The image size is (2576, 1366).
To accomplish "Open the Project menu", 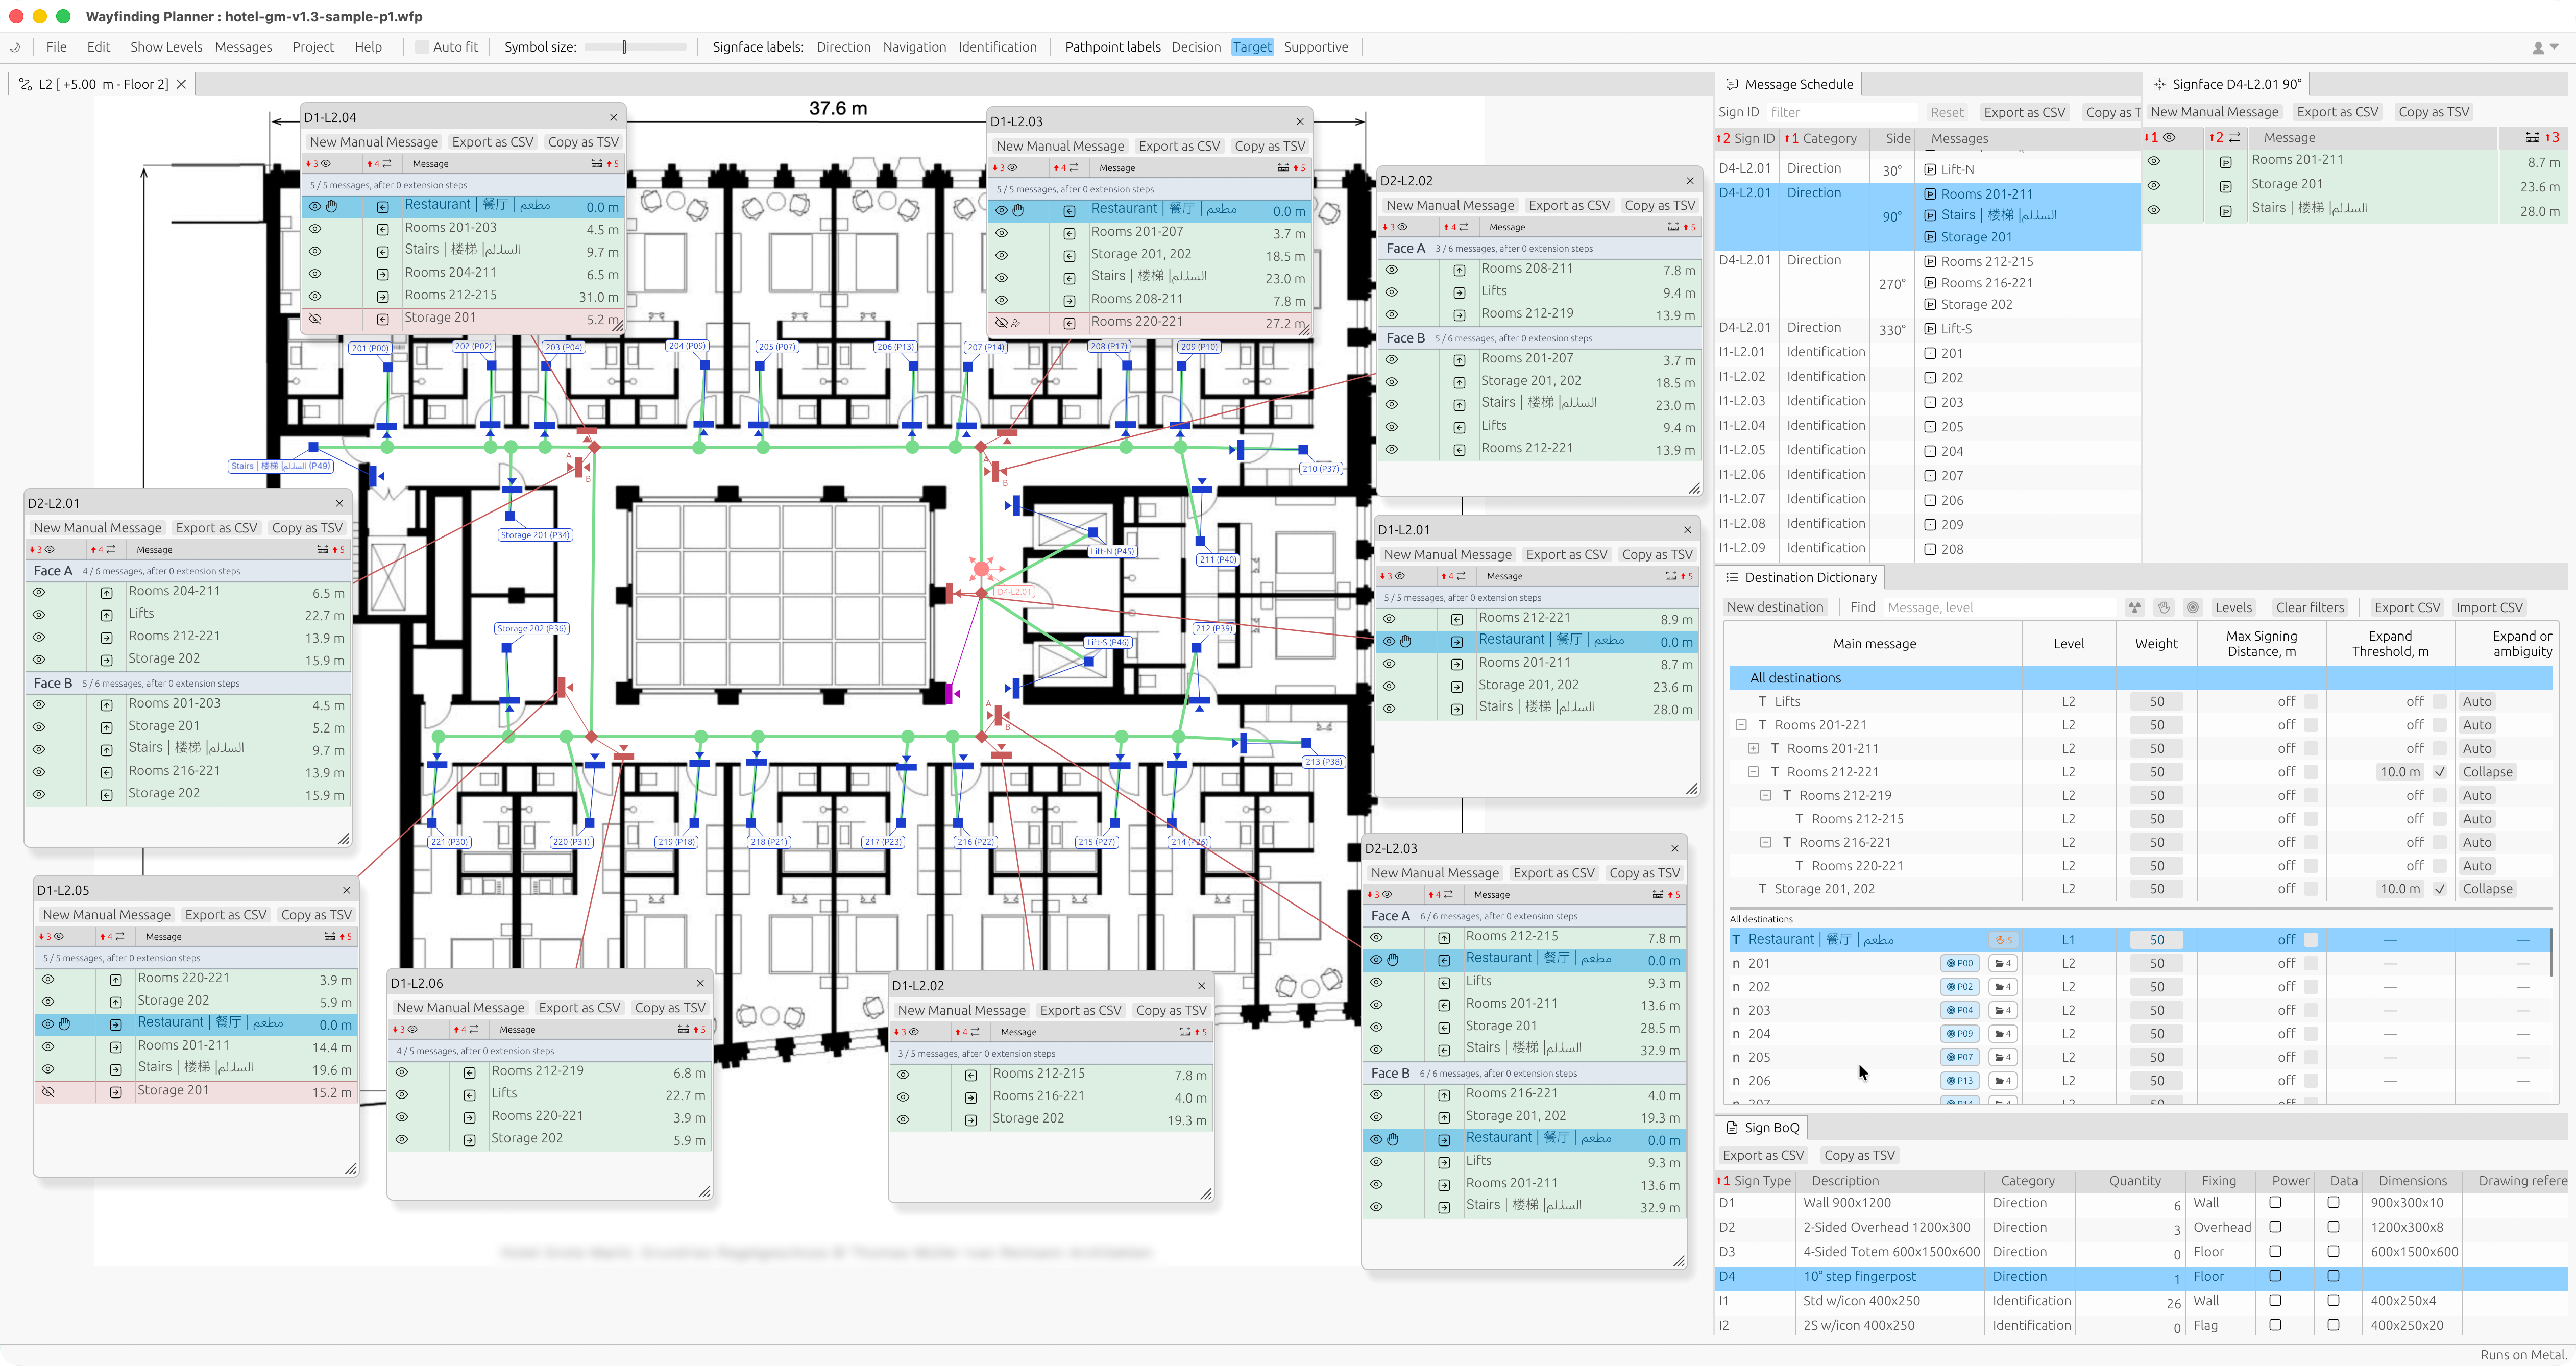I will [313, 47].
